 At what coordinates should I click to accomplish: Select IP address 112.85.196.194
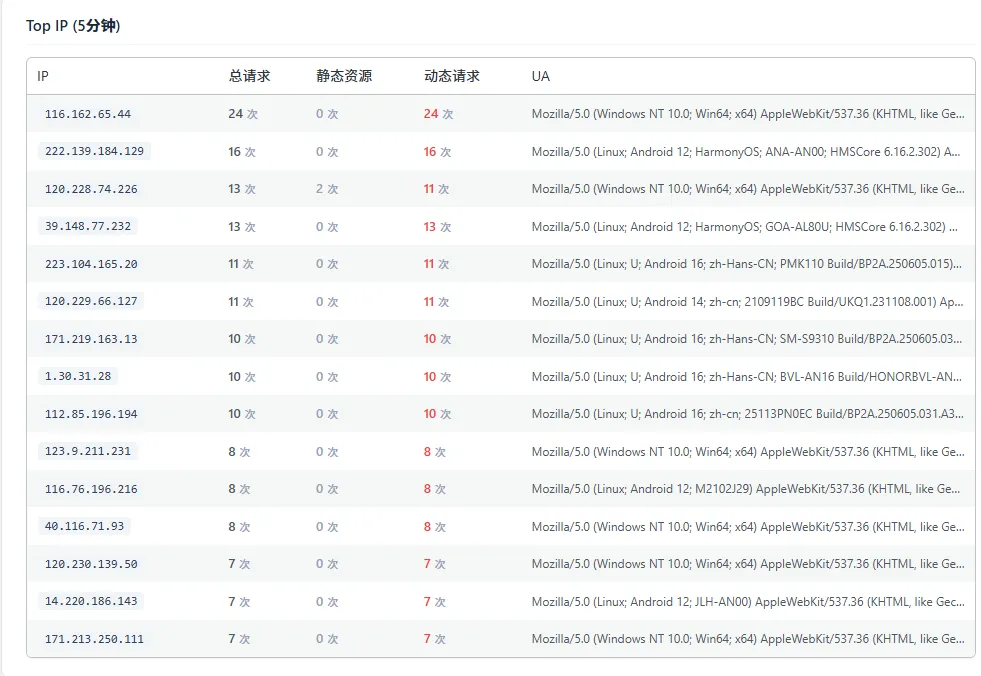91,414
